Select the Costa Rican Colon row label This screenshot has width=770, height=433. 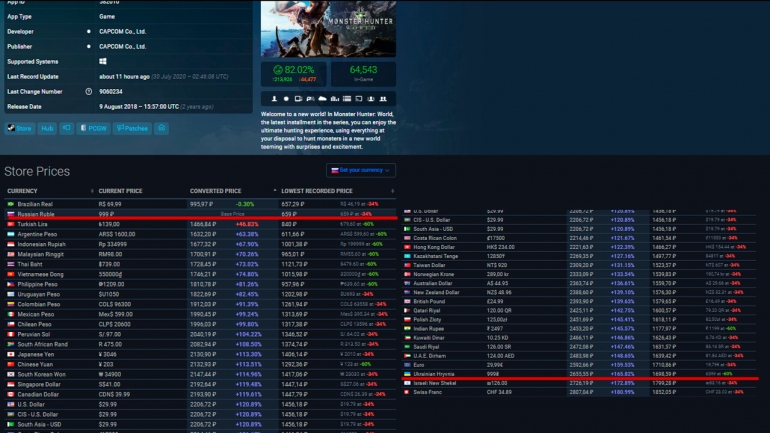pyautogui.click(x=435, y=238)
